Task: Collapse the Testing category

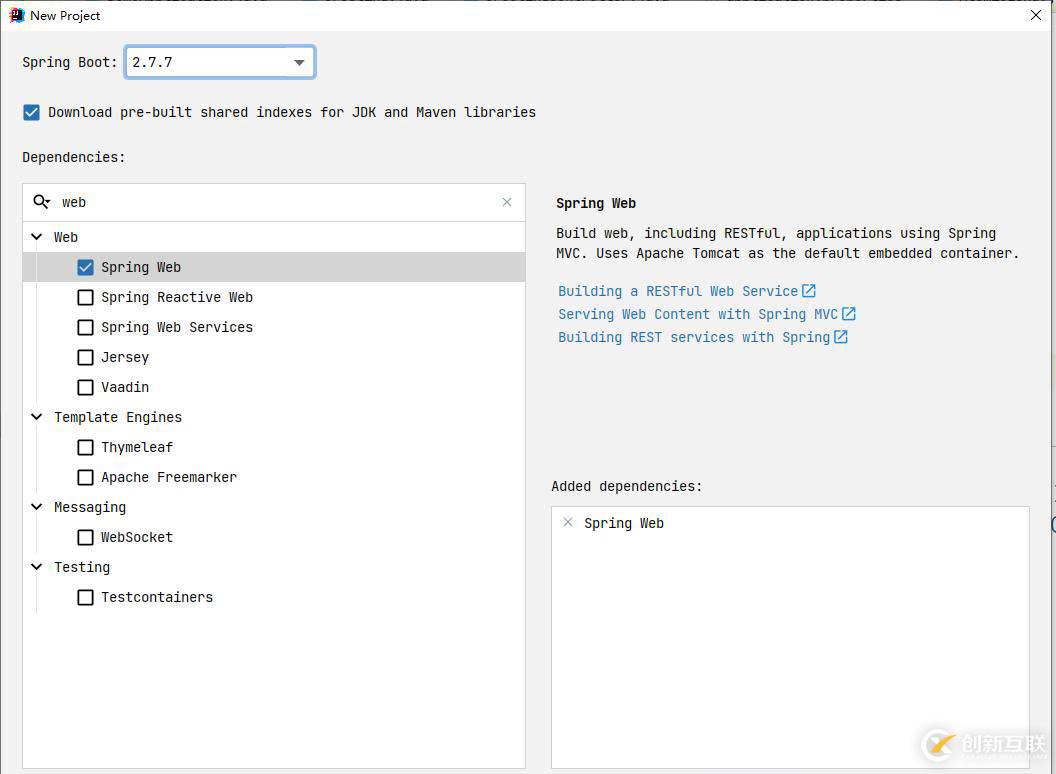Action: (37, 567)
